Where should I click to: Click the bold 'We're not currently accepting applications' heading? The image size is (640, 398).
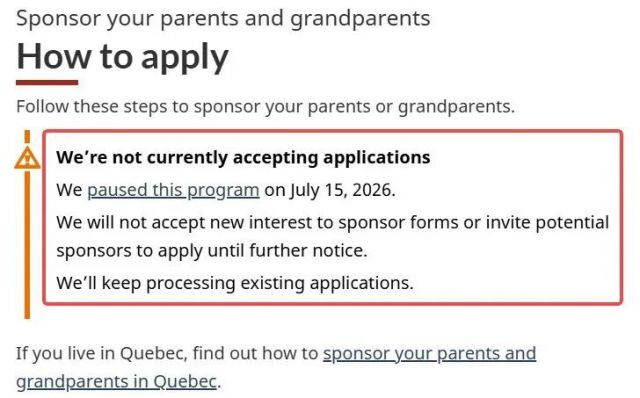click(x=243, y=158)
